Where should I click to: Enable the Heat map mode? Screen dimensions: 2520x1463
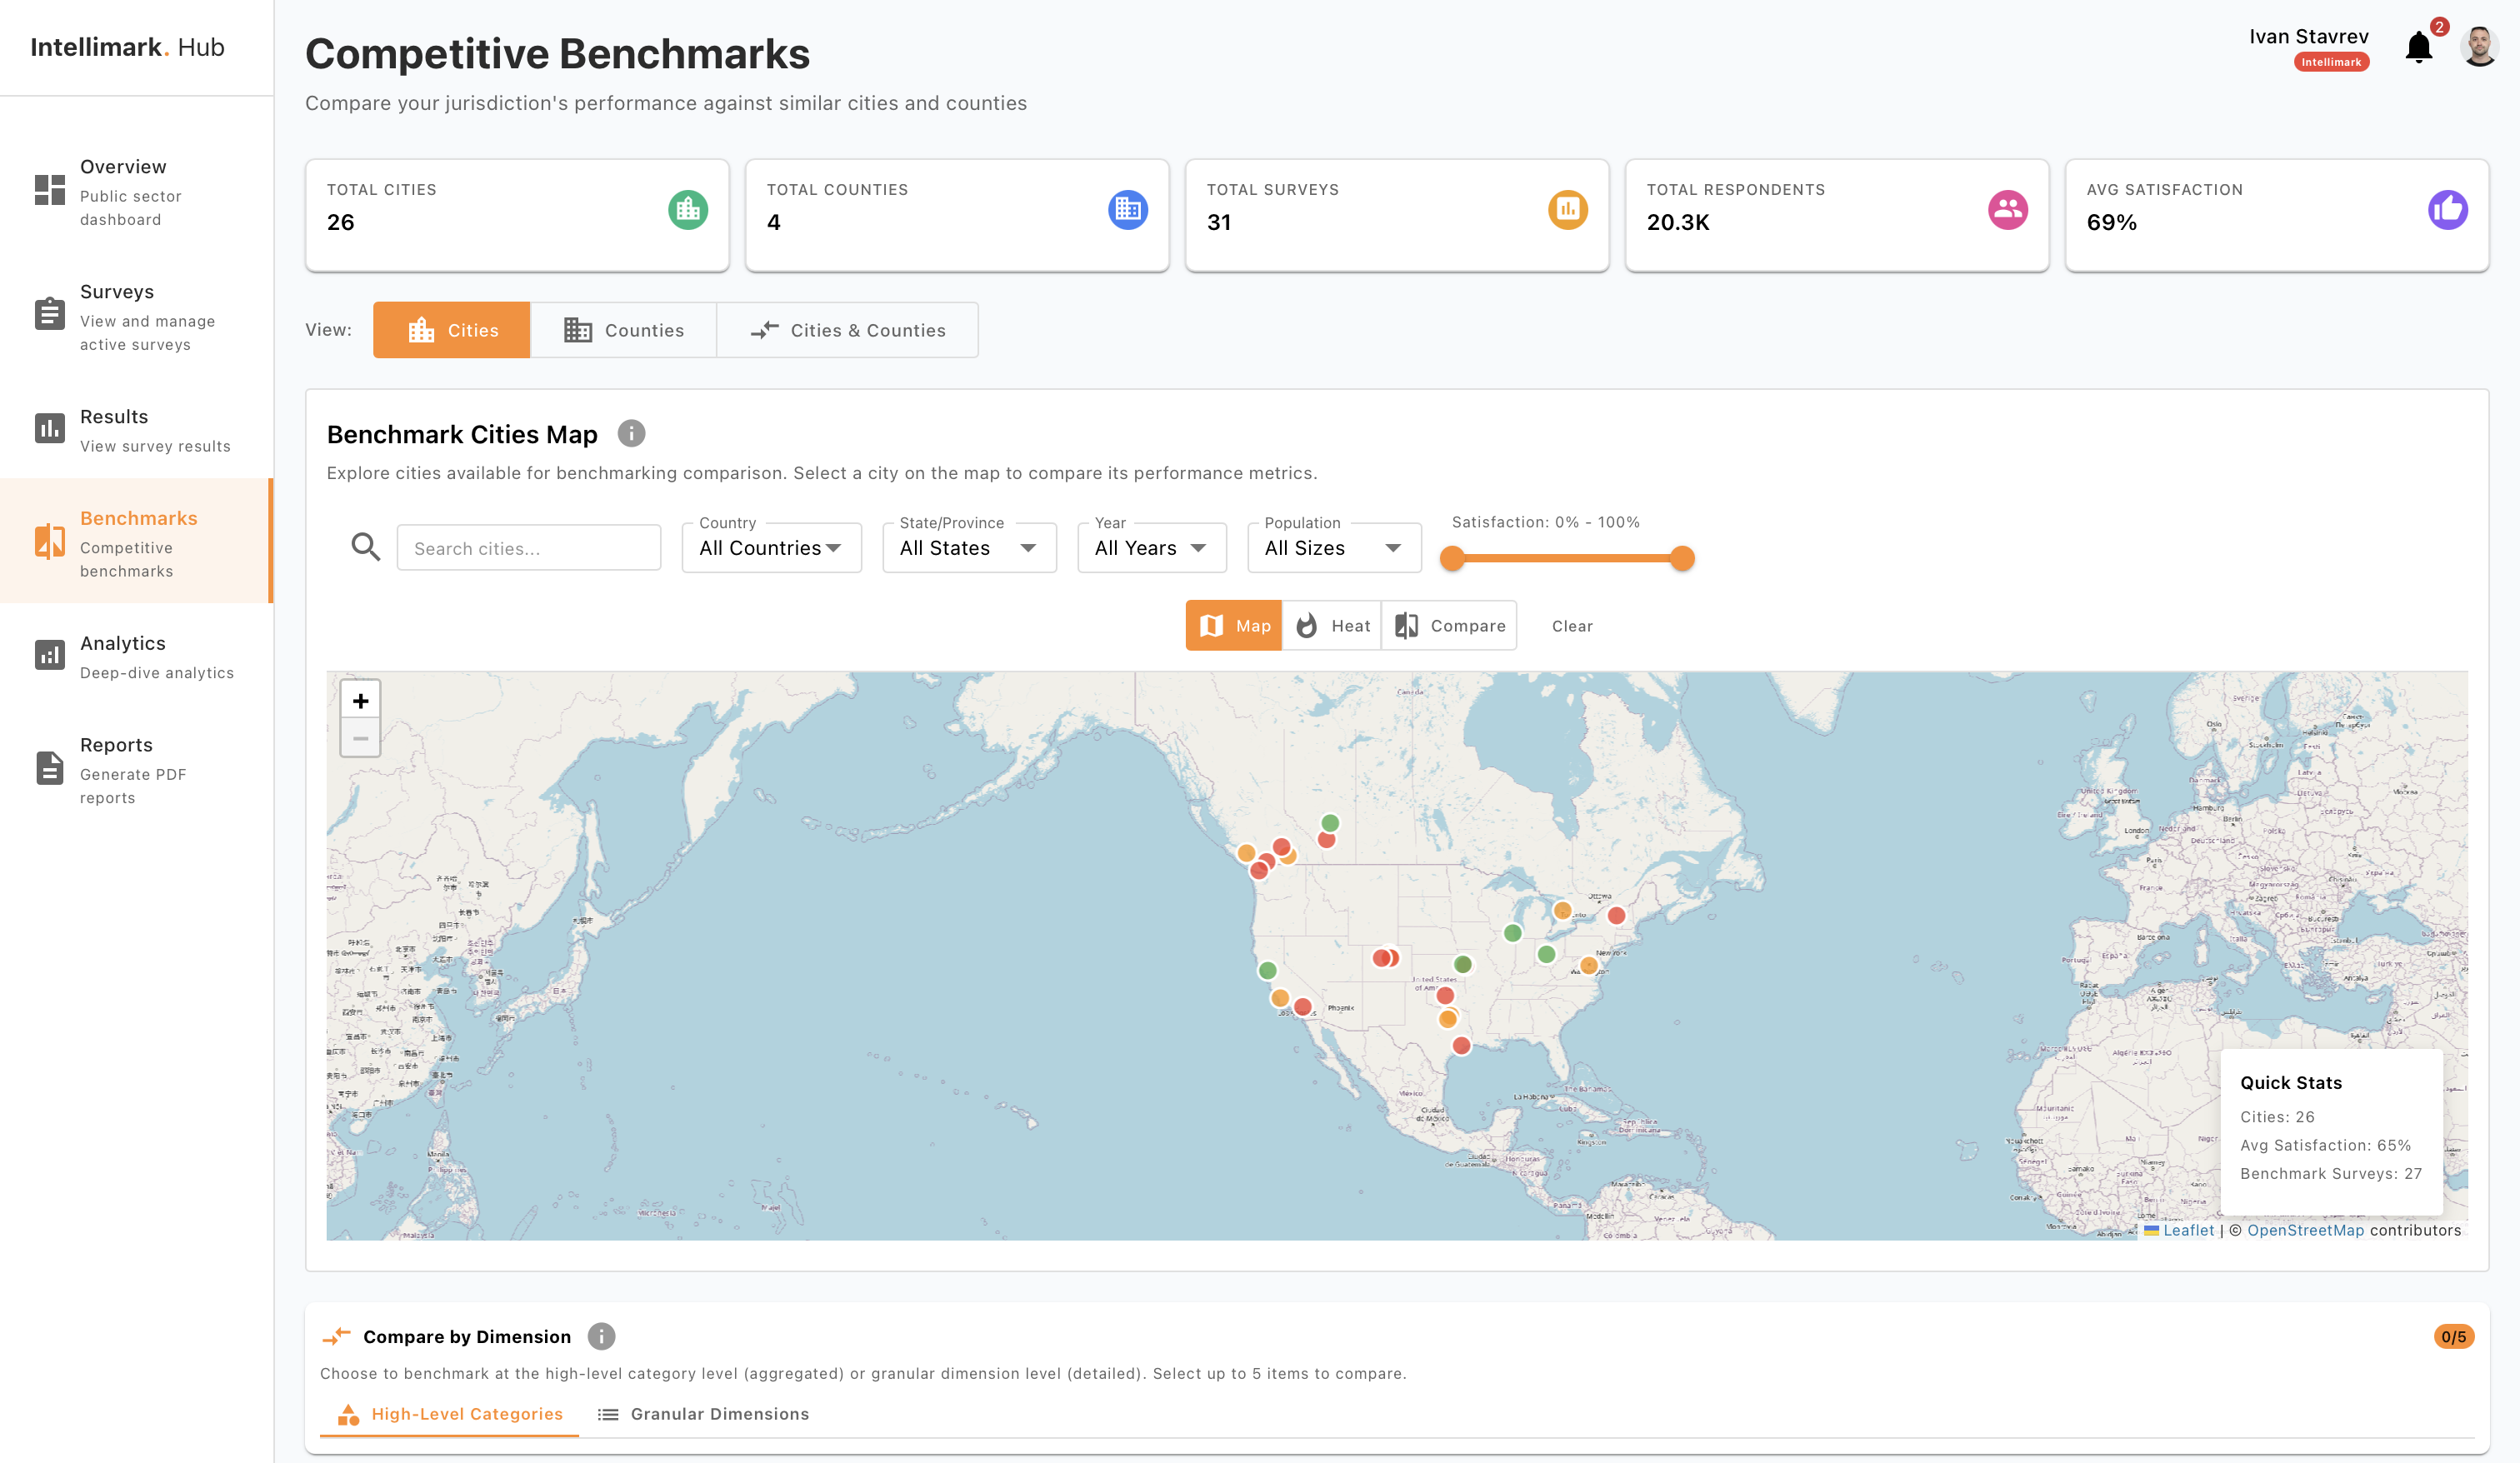pyautogui.click(x=1332, y=625)
